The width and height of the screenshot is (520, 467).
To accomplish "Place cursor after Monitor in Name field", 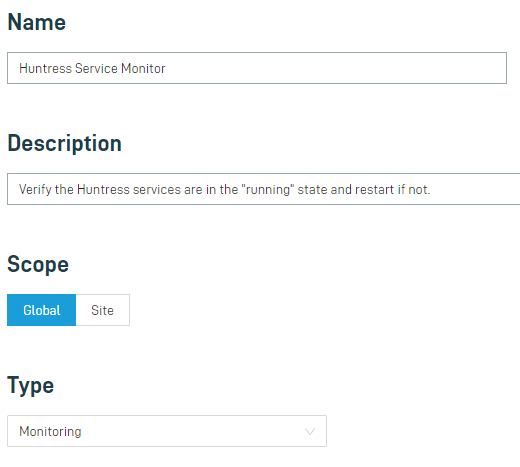I will click(166, 68).
